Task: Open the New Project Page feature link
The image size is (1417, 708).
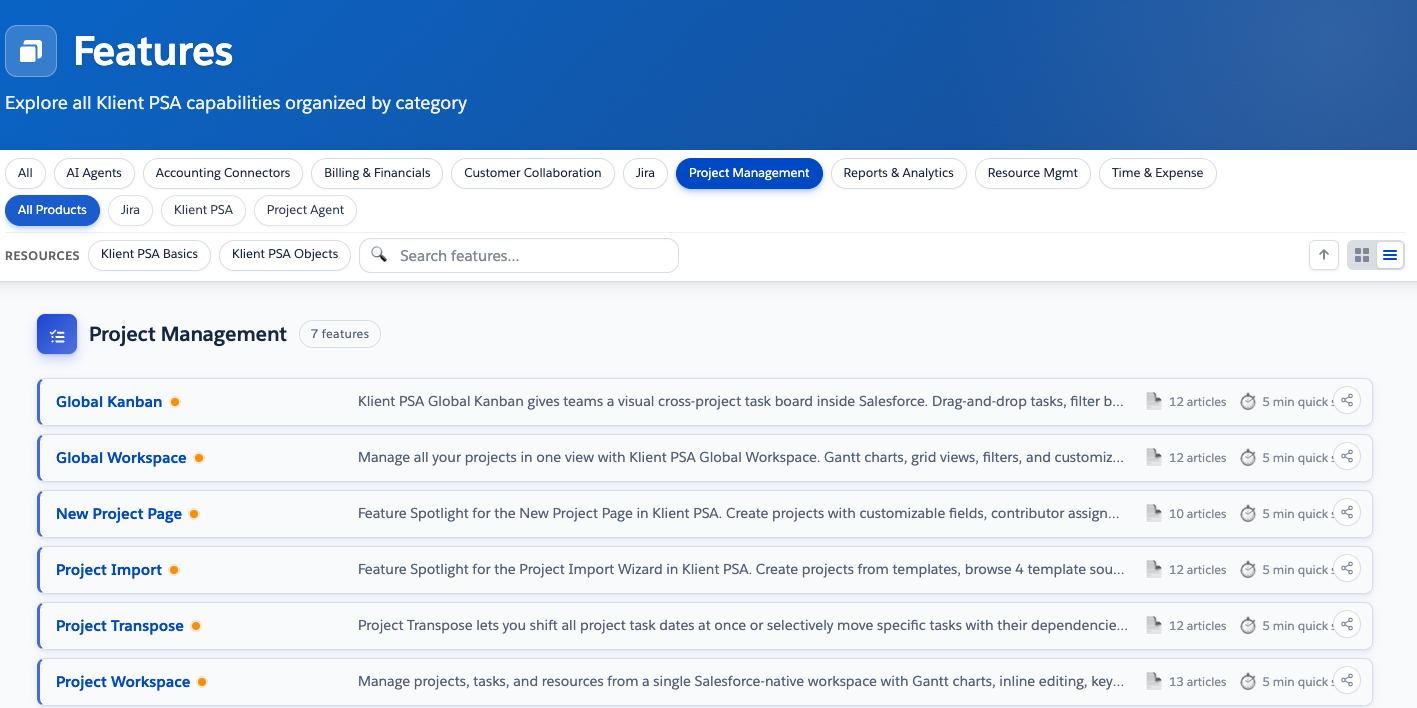Action: [119, 514]
